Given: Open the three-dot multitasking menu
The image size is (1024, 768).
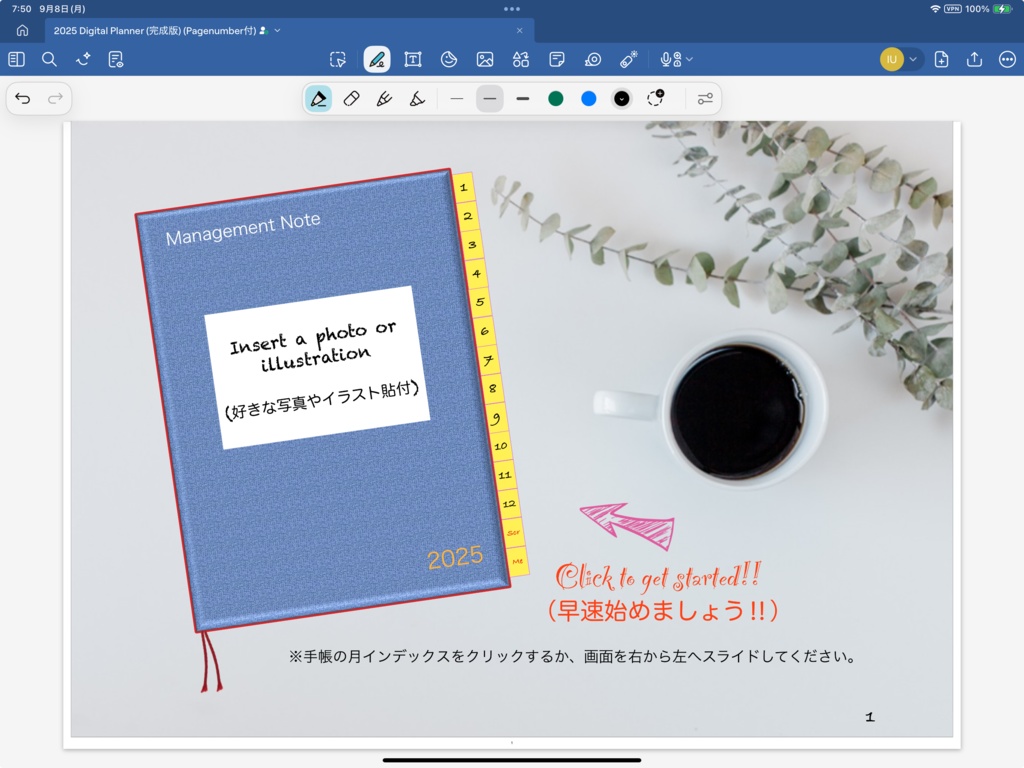Looking at the screenshot, I should tap(512, 9).
